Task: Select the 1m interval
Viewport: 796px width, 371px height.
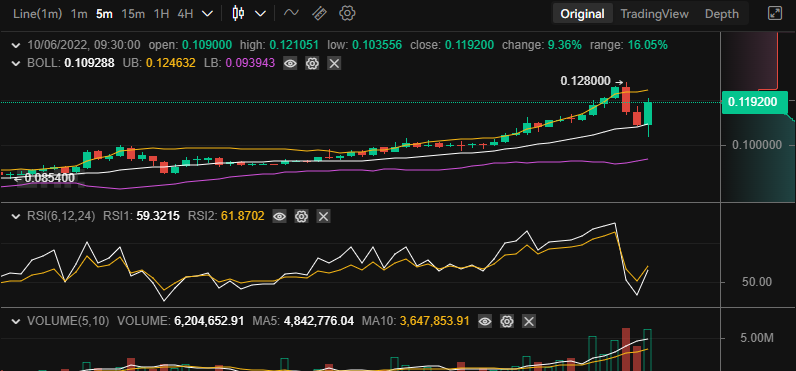Action: coord(79,14)
